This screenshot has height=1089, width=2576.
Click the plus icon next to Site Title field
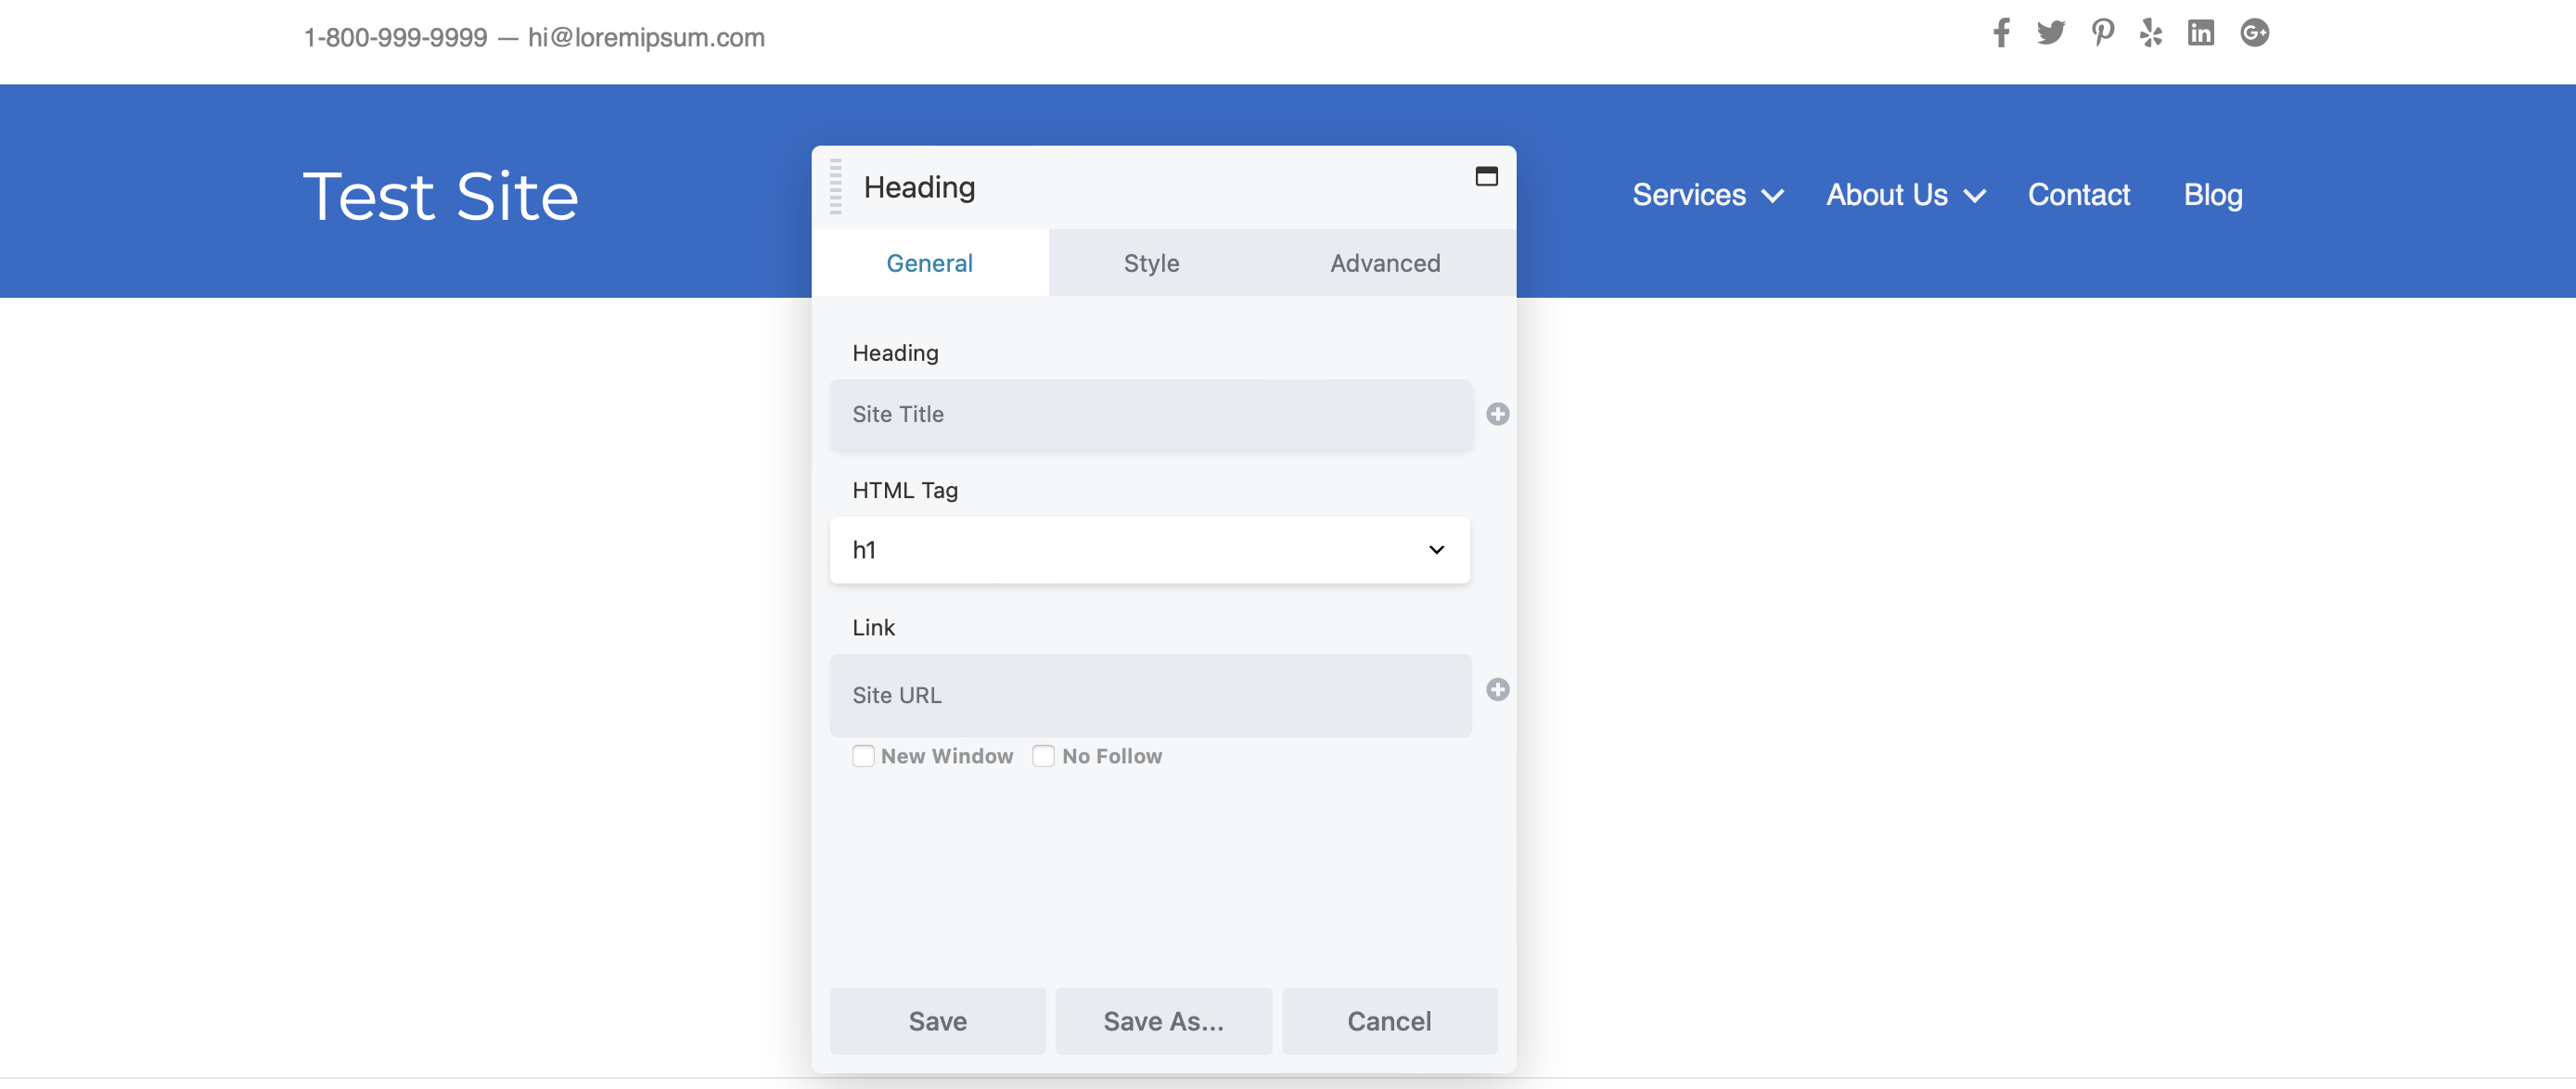tap(1497, 414)
